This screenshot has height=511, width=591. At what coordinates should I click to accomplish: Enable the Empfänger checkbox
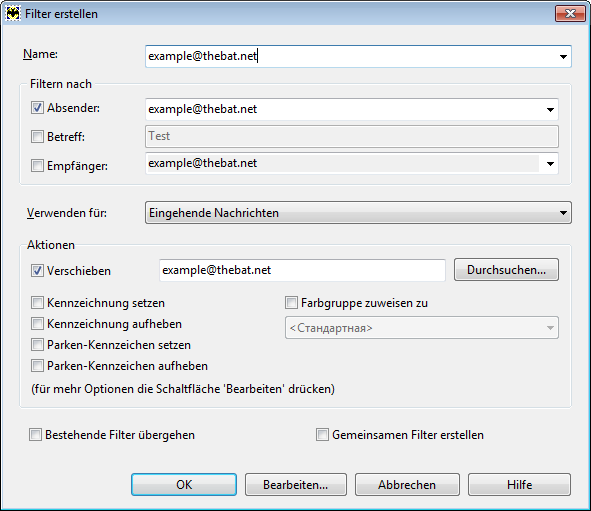tap(37, 165)
